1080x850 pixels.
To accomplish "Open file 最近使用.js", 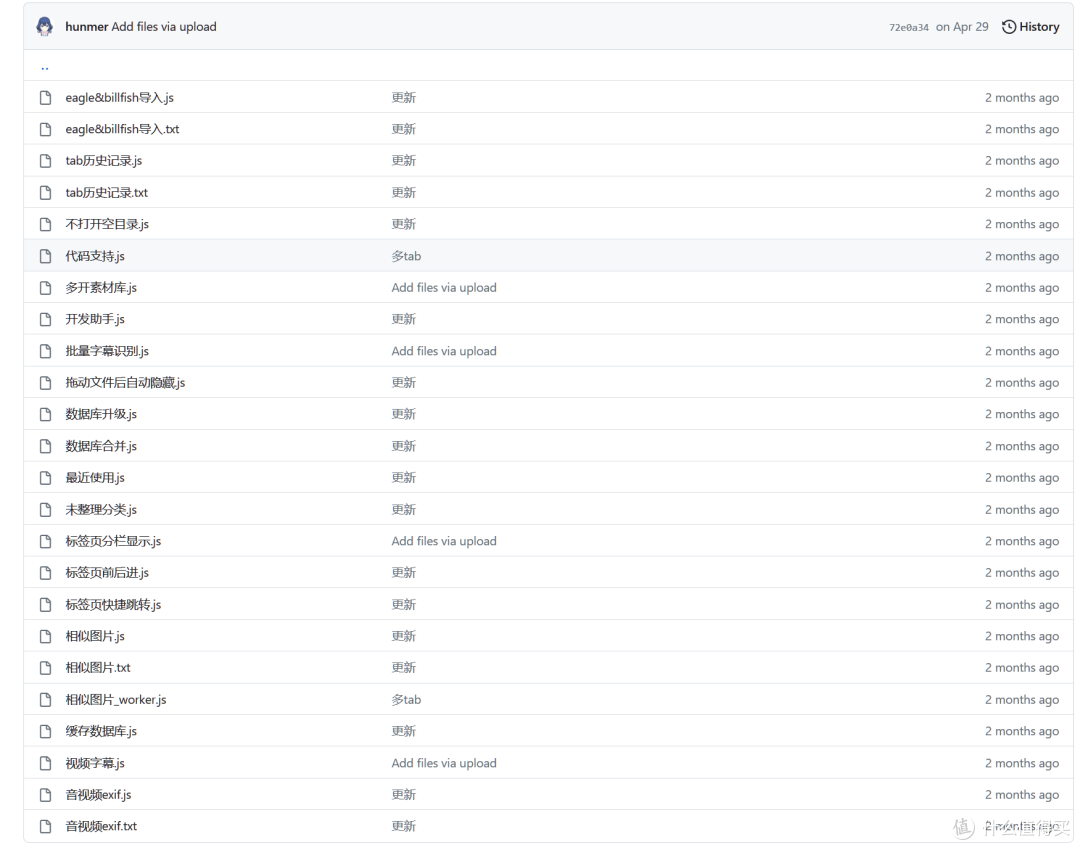I will pyautogui.click(x=95, y=478).
